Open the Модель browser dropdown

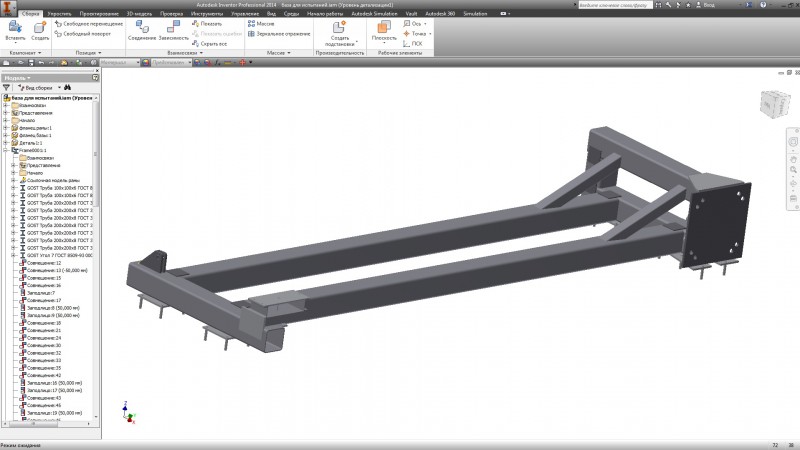(17, 78)
